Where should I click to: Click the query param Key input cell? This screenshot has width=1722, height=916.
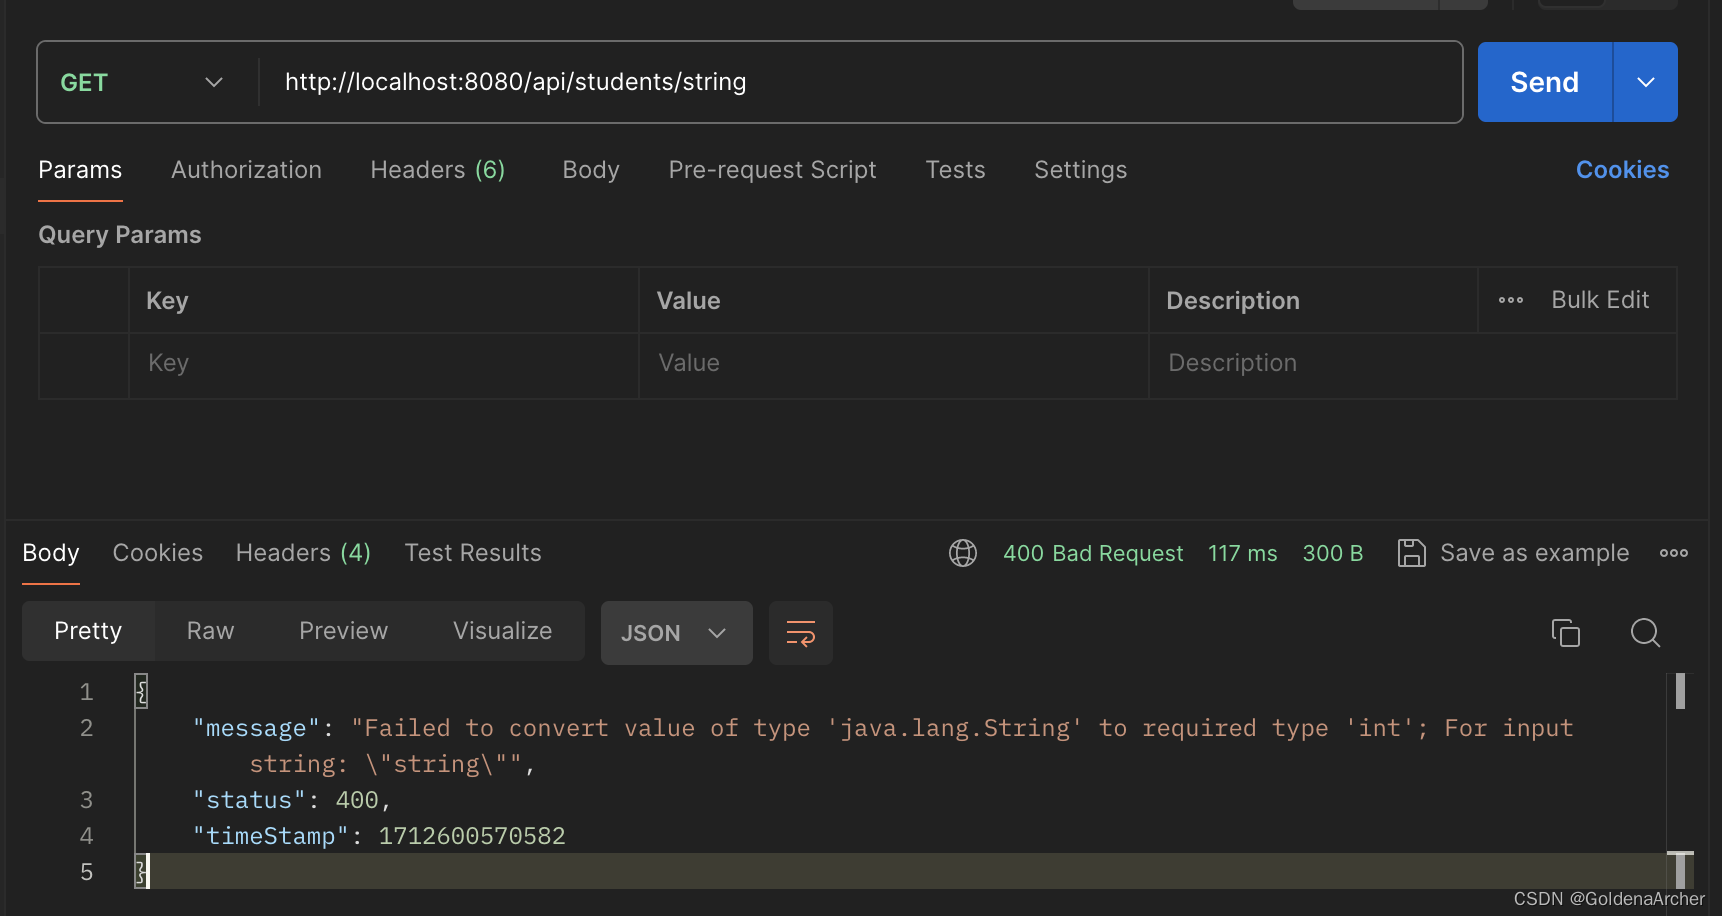[x=384, y=364]
